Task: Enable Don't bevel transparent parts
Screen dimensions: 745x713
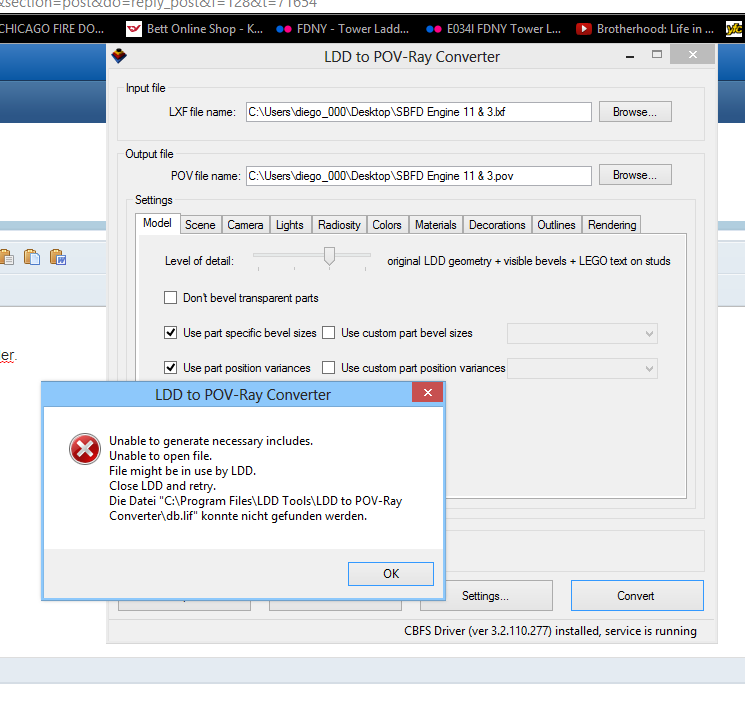Action: coord(171,298)
